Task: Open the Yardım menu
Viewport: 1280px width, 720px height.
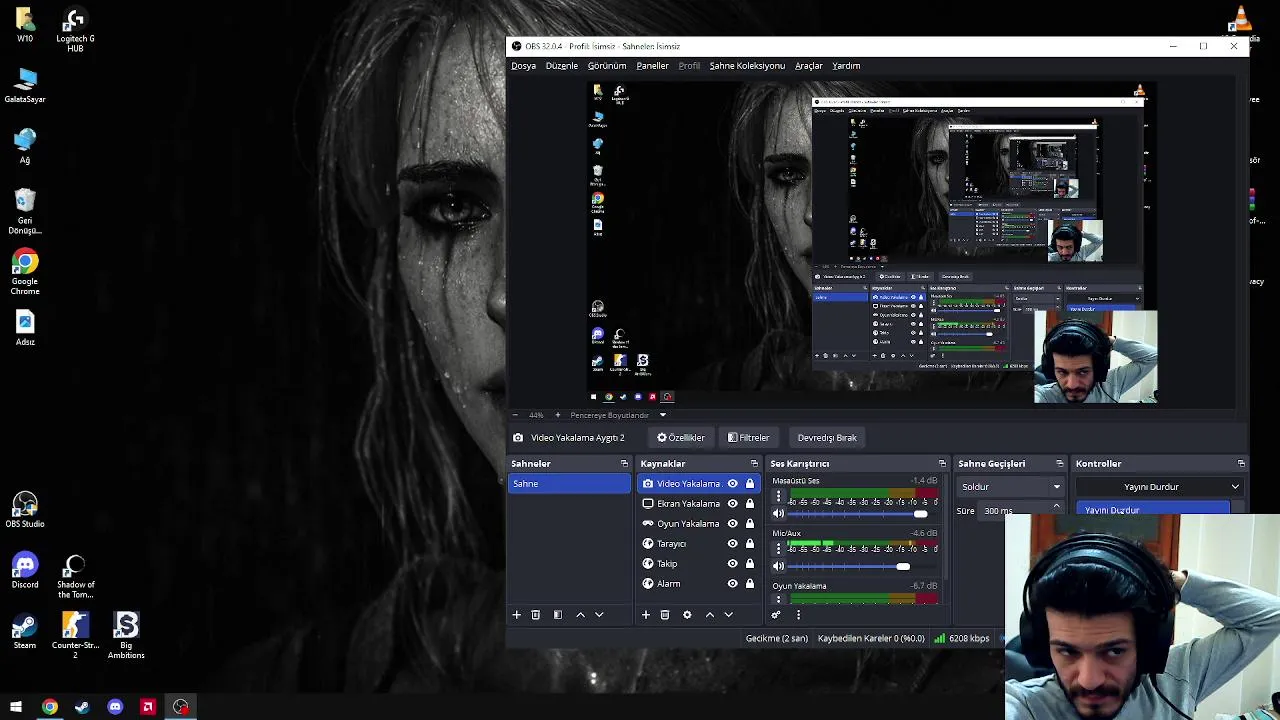Action: pos(845,66)
